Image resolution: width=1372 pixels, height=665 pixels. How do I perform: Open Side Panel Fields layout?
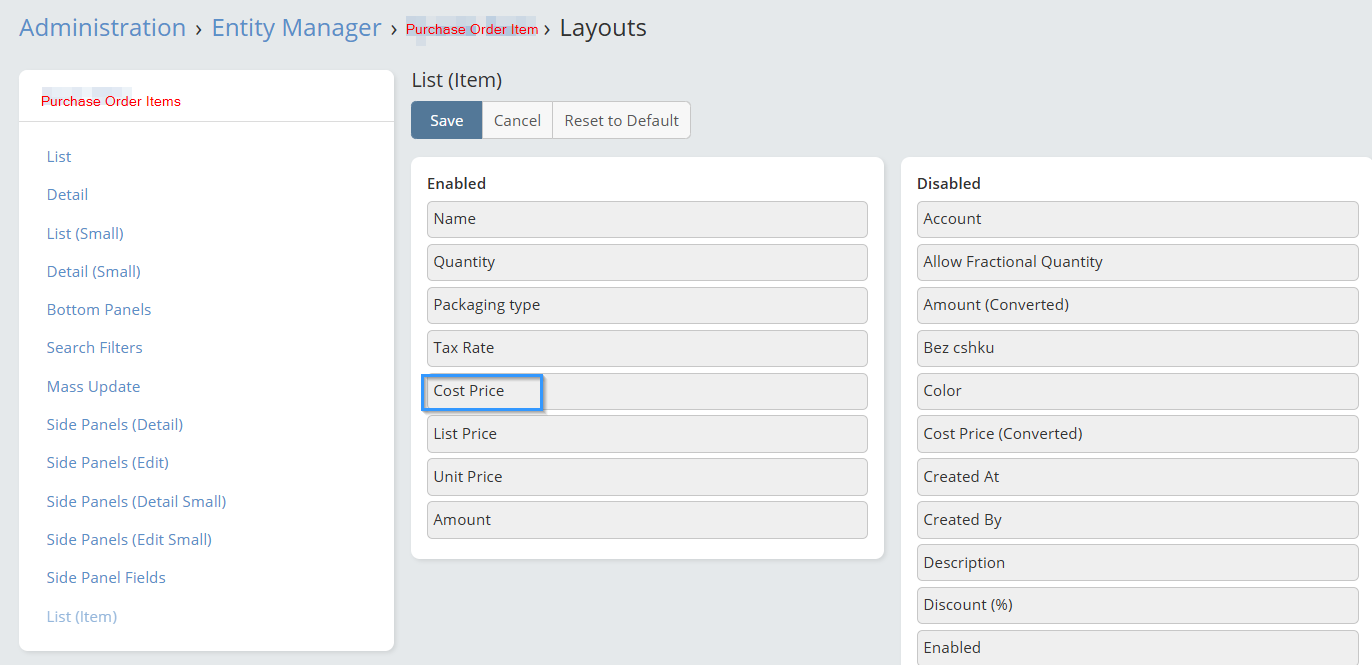click(106, 577)
